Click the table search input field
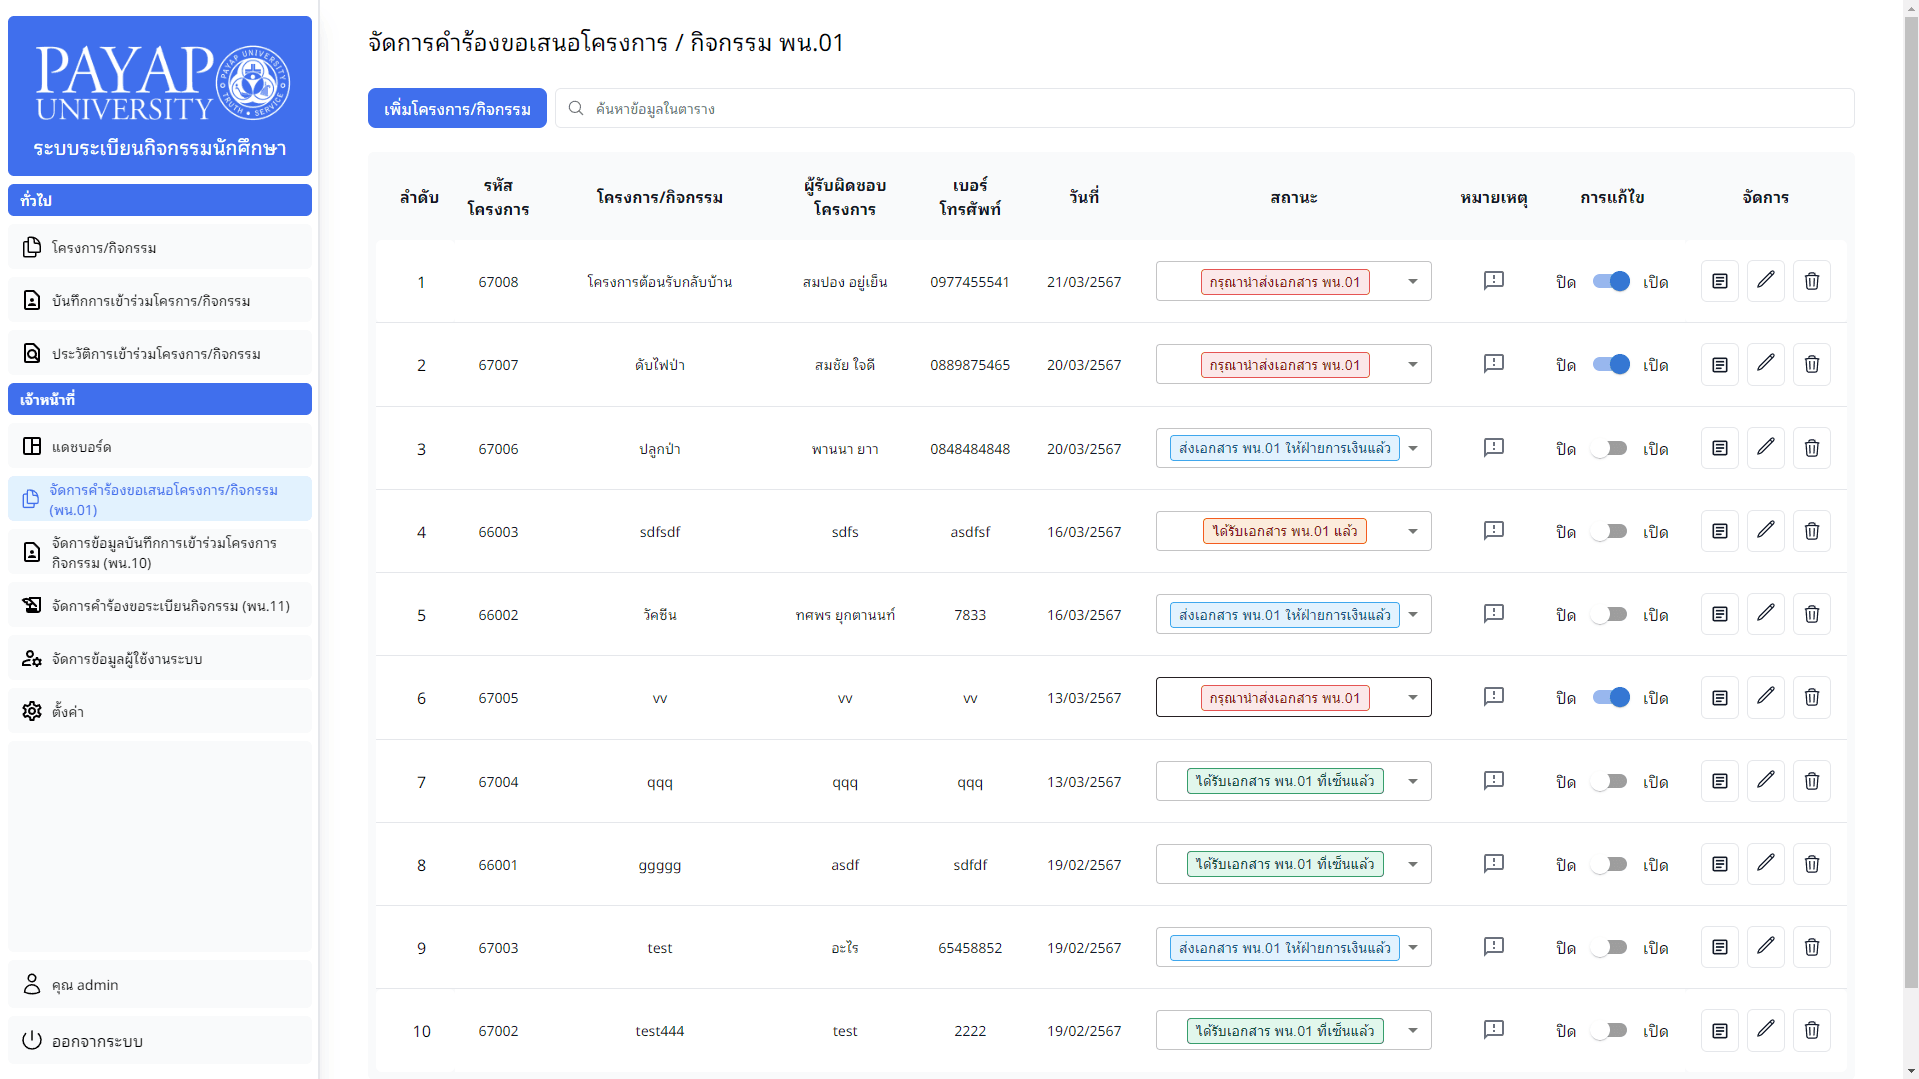The width and height of the screenshot is (1919, 1079). pos(1205,108)
